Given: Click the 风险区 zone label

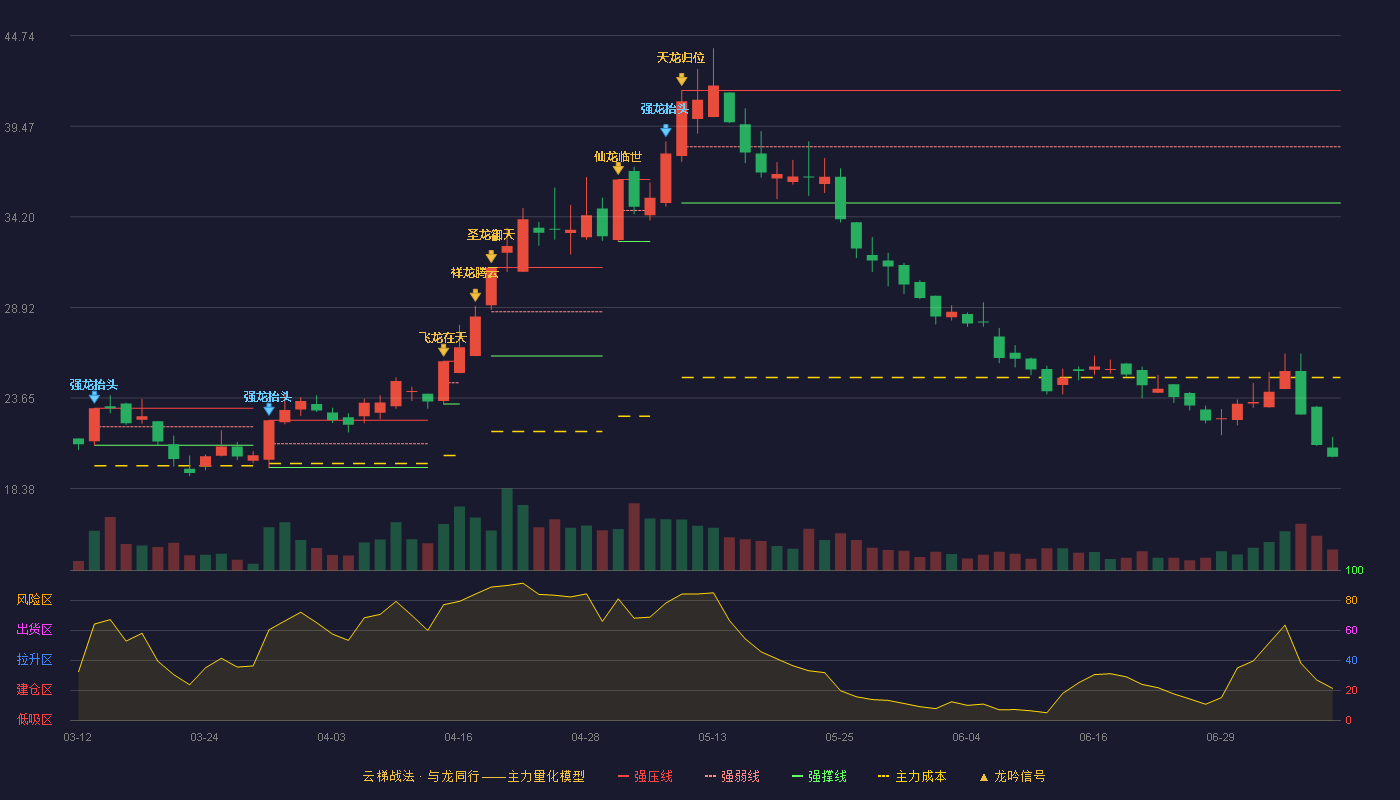Looking at the screenshot, I should click(34, 600).
